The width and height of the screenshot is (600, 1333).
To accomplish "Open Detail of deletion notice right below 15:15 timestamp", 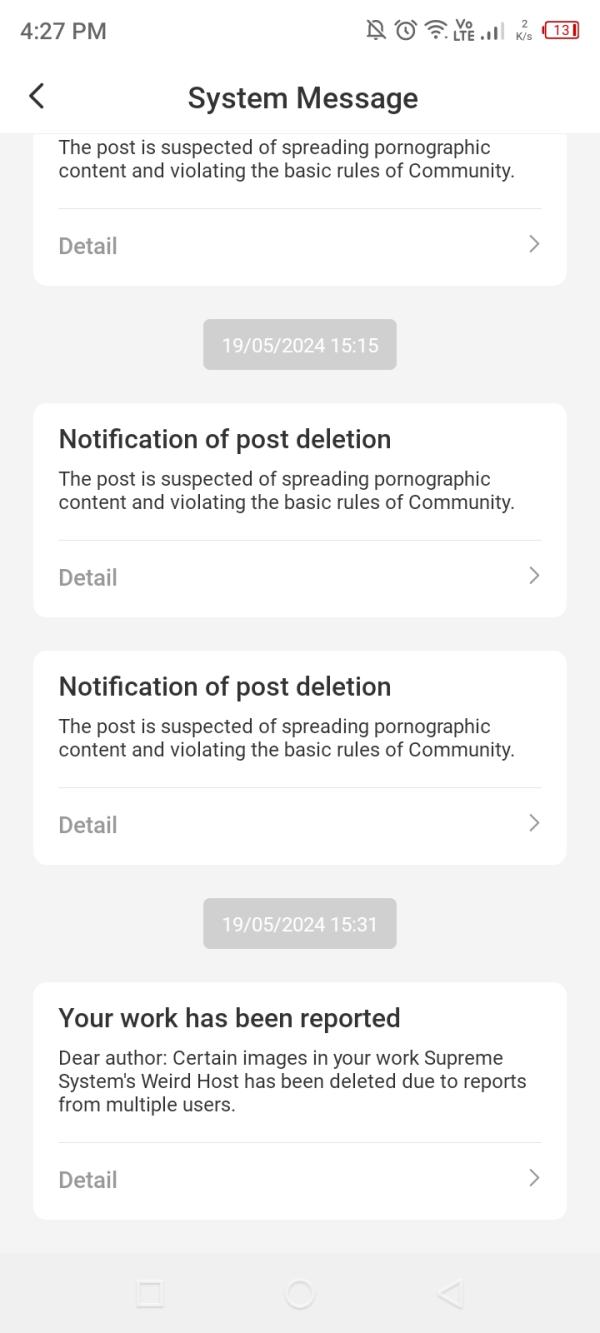I will 88,578.
